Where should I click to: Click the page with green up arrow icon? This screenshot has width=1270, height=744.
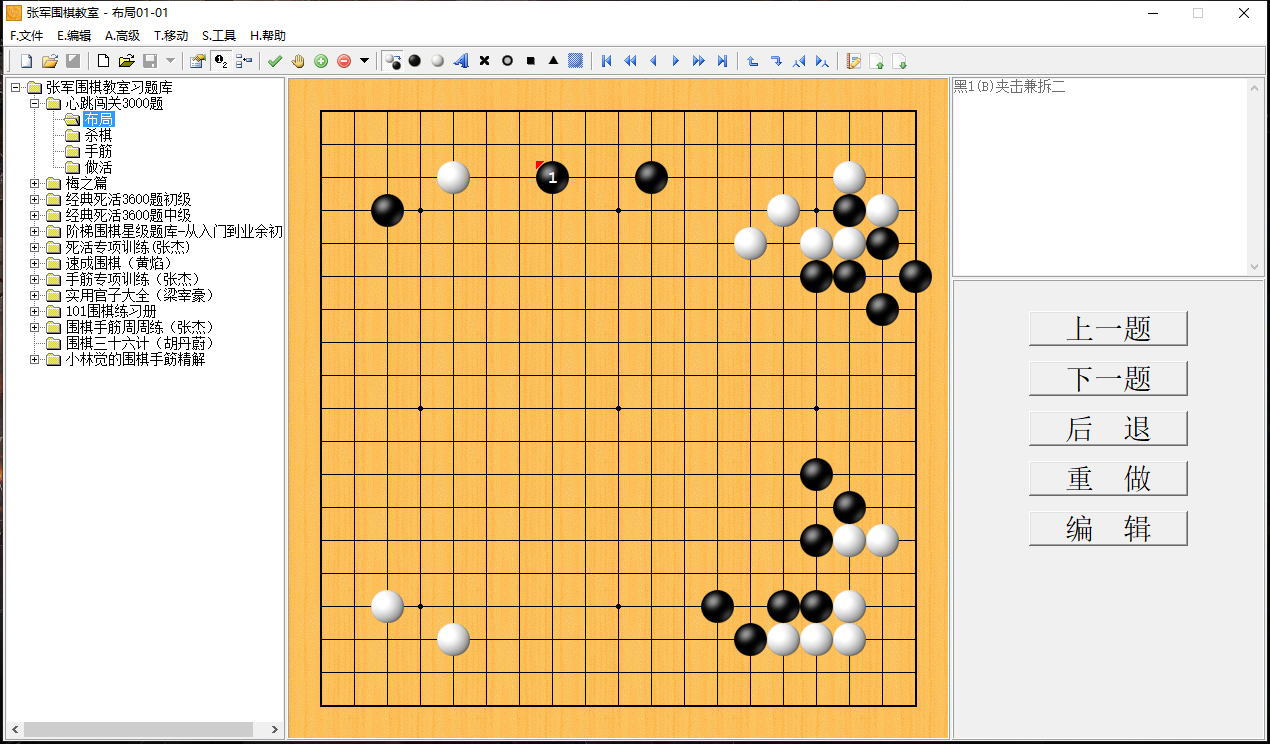(877, 61)
